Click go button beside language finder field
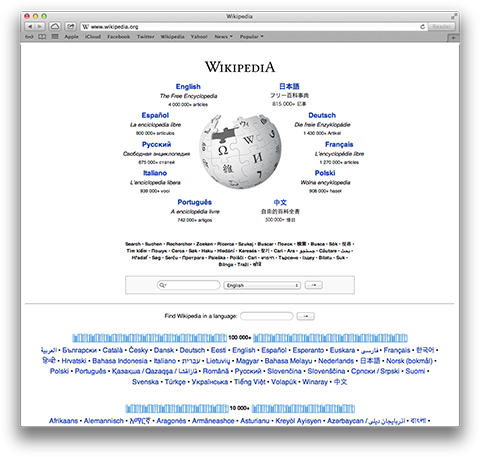The width and height of the screenshot is (480, 457). (306, 316)
